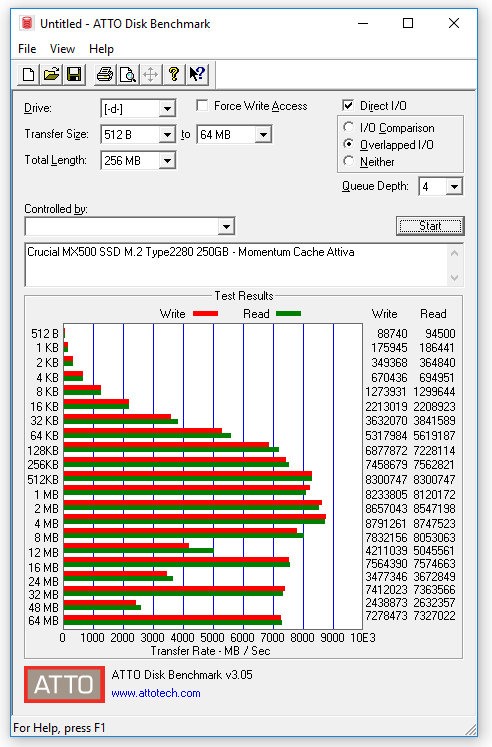Maximize the ATTO Disk Benchmark window

tap(408, 23)
